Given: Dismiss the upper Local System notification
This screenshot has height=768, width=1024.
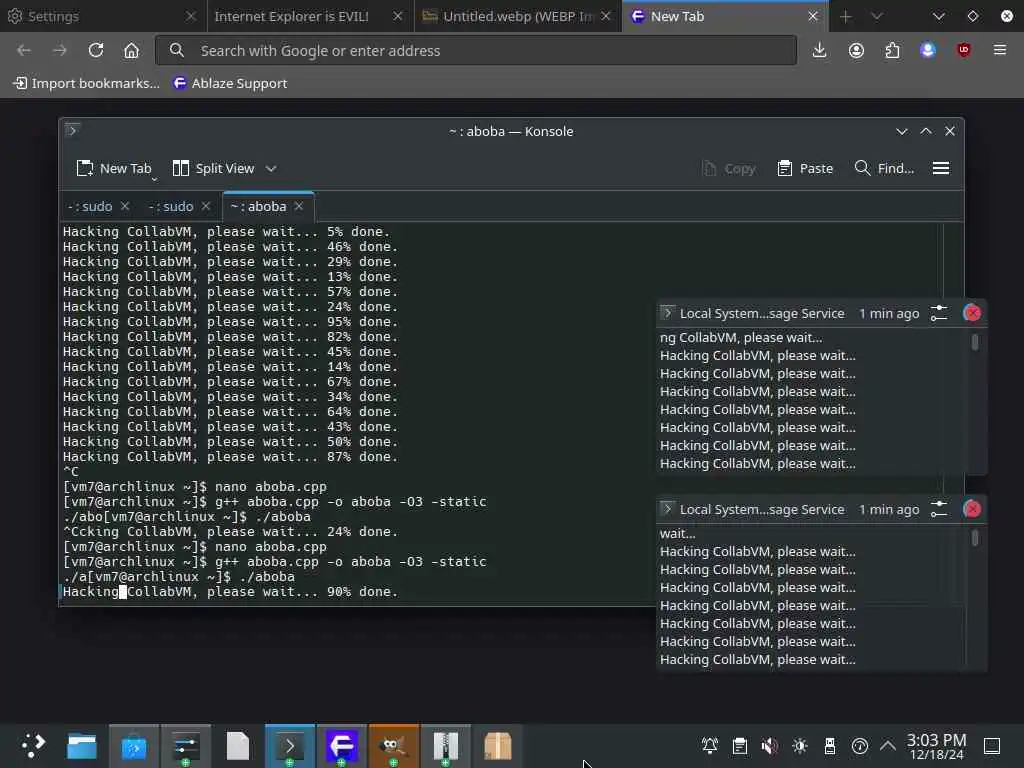Looking at the screenshot, I should tap(972, 313).
